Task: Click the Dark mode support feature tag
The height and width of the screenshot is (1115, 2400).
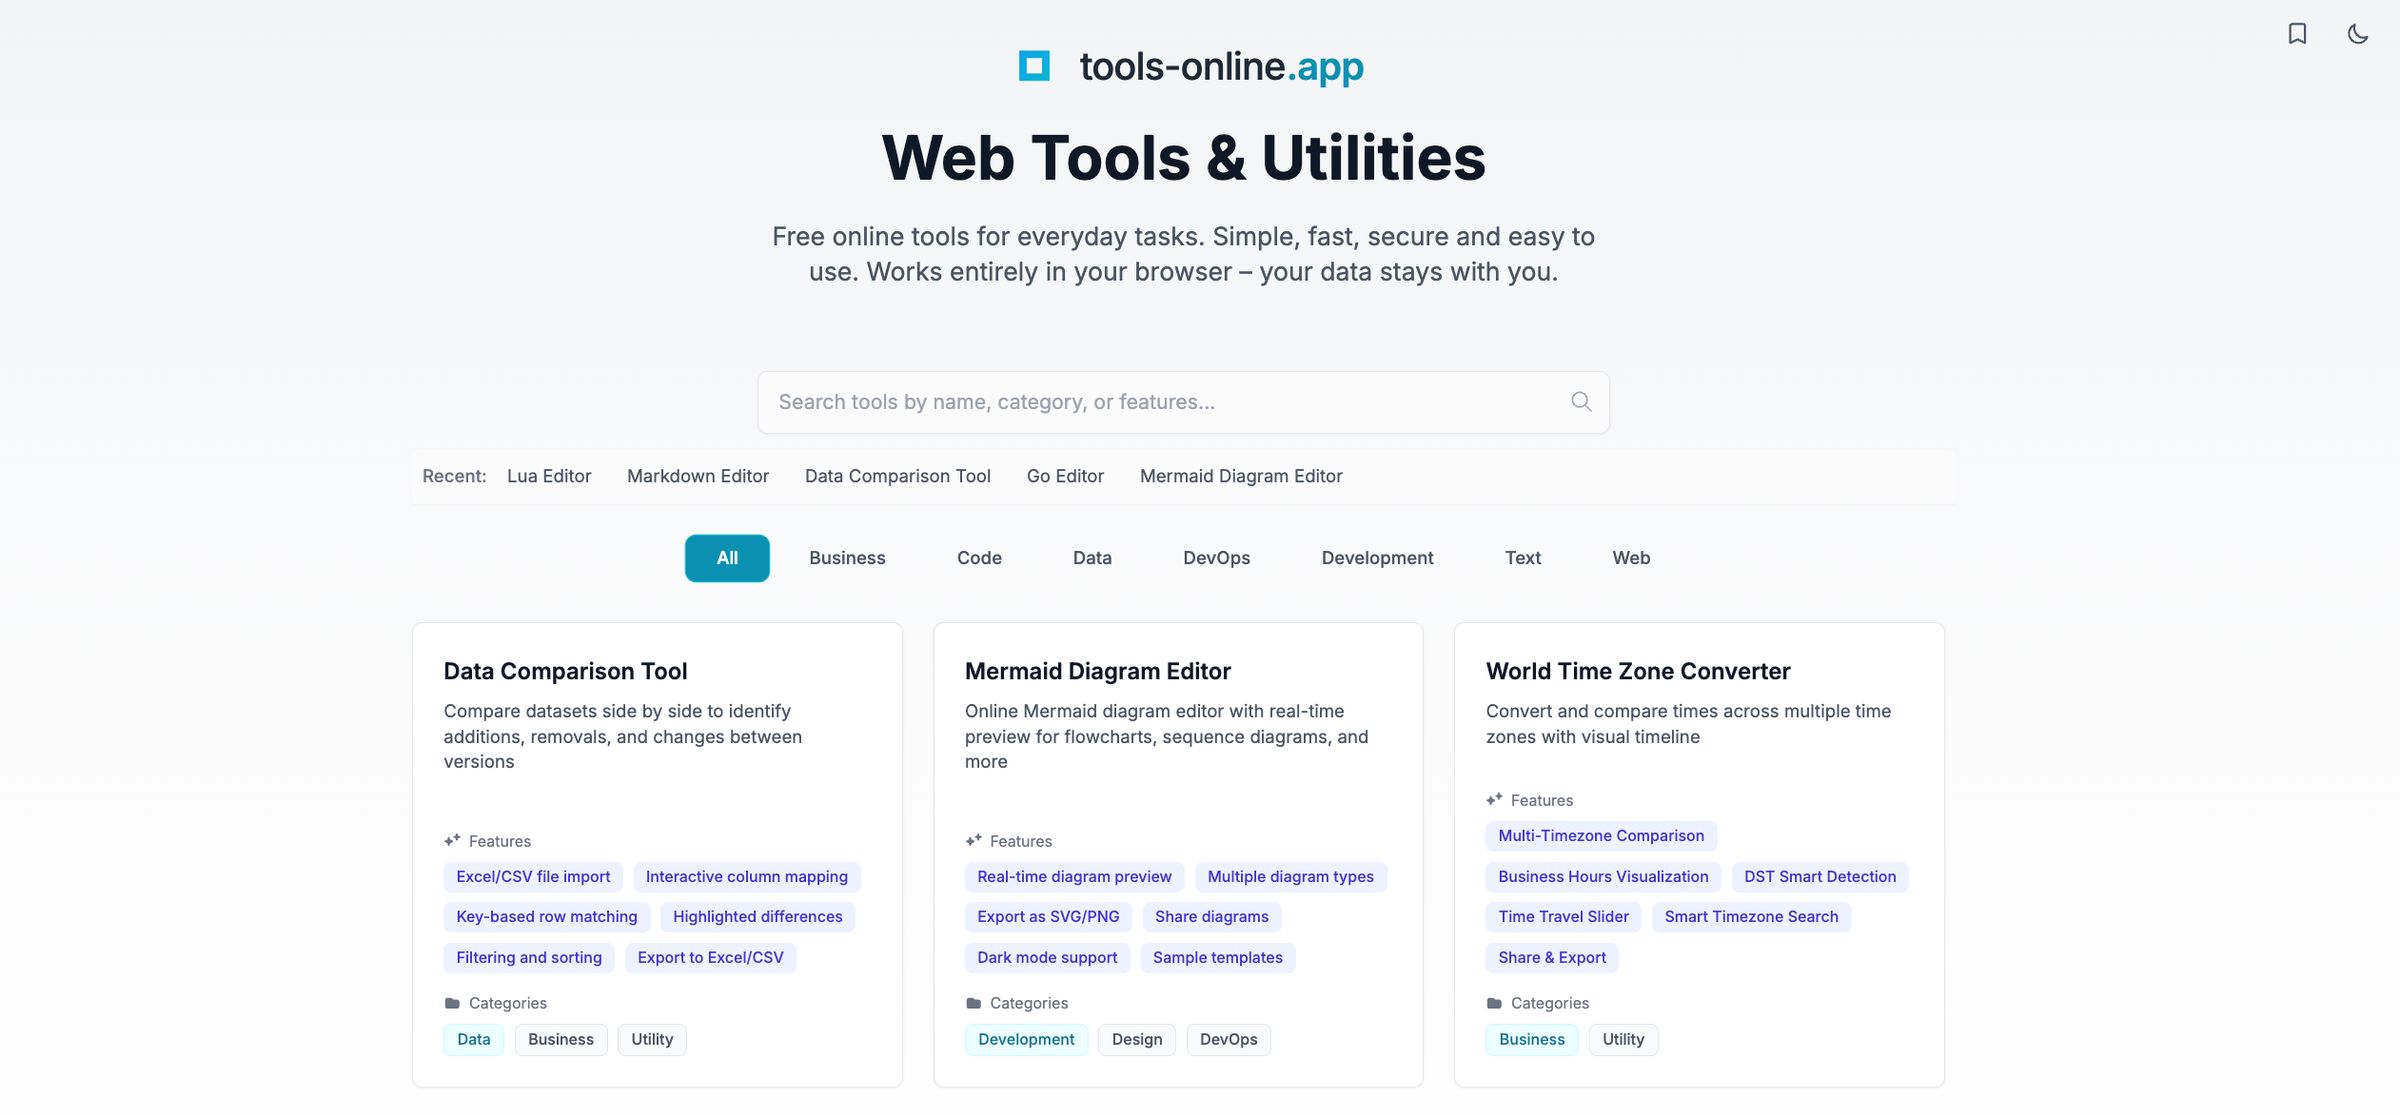Action: 1046,957
